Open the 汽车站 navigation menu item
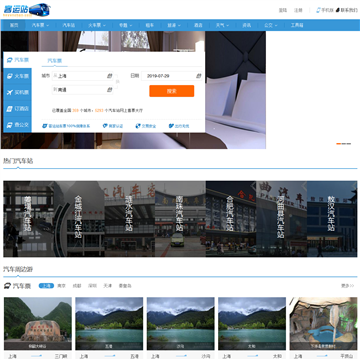 [69, 25]
